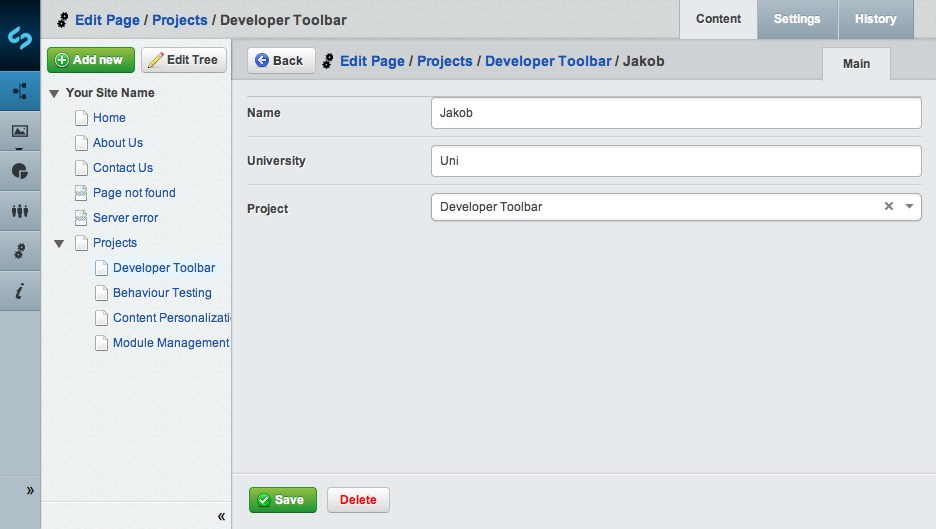Open the Reports pie chart icon
This screenshot has width=936, height=529.
20,171
